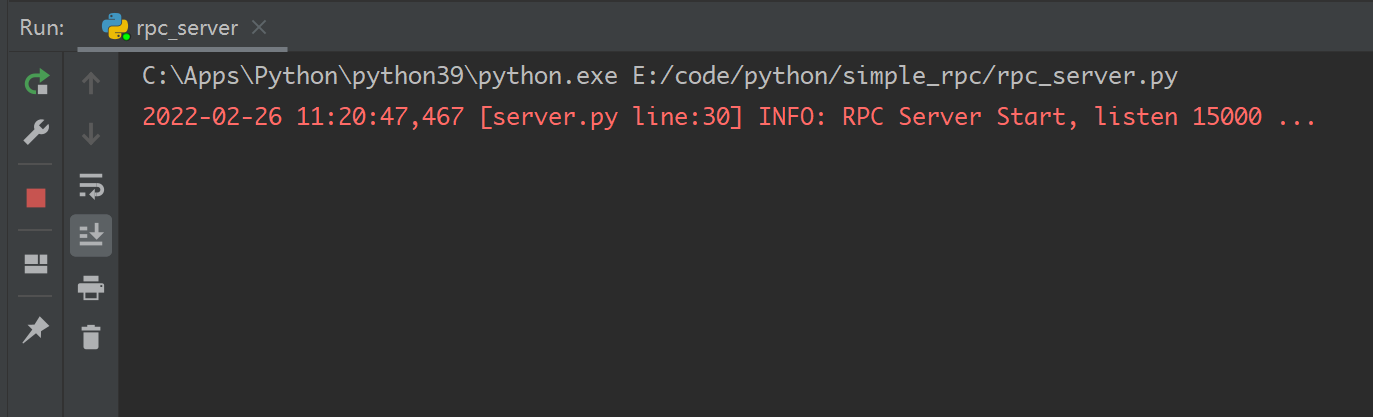Stop the running process with red square
The image size is (1373, 417).
click(36, 198)
